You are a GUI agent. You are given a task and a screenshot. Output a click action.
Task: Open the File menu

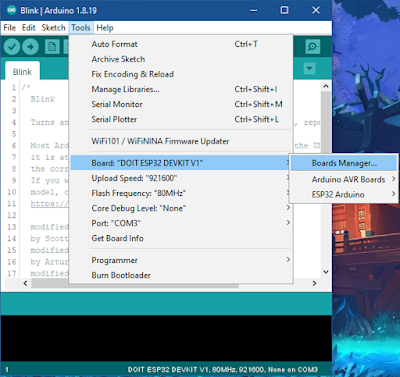(x=10, y=28)
